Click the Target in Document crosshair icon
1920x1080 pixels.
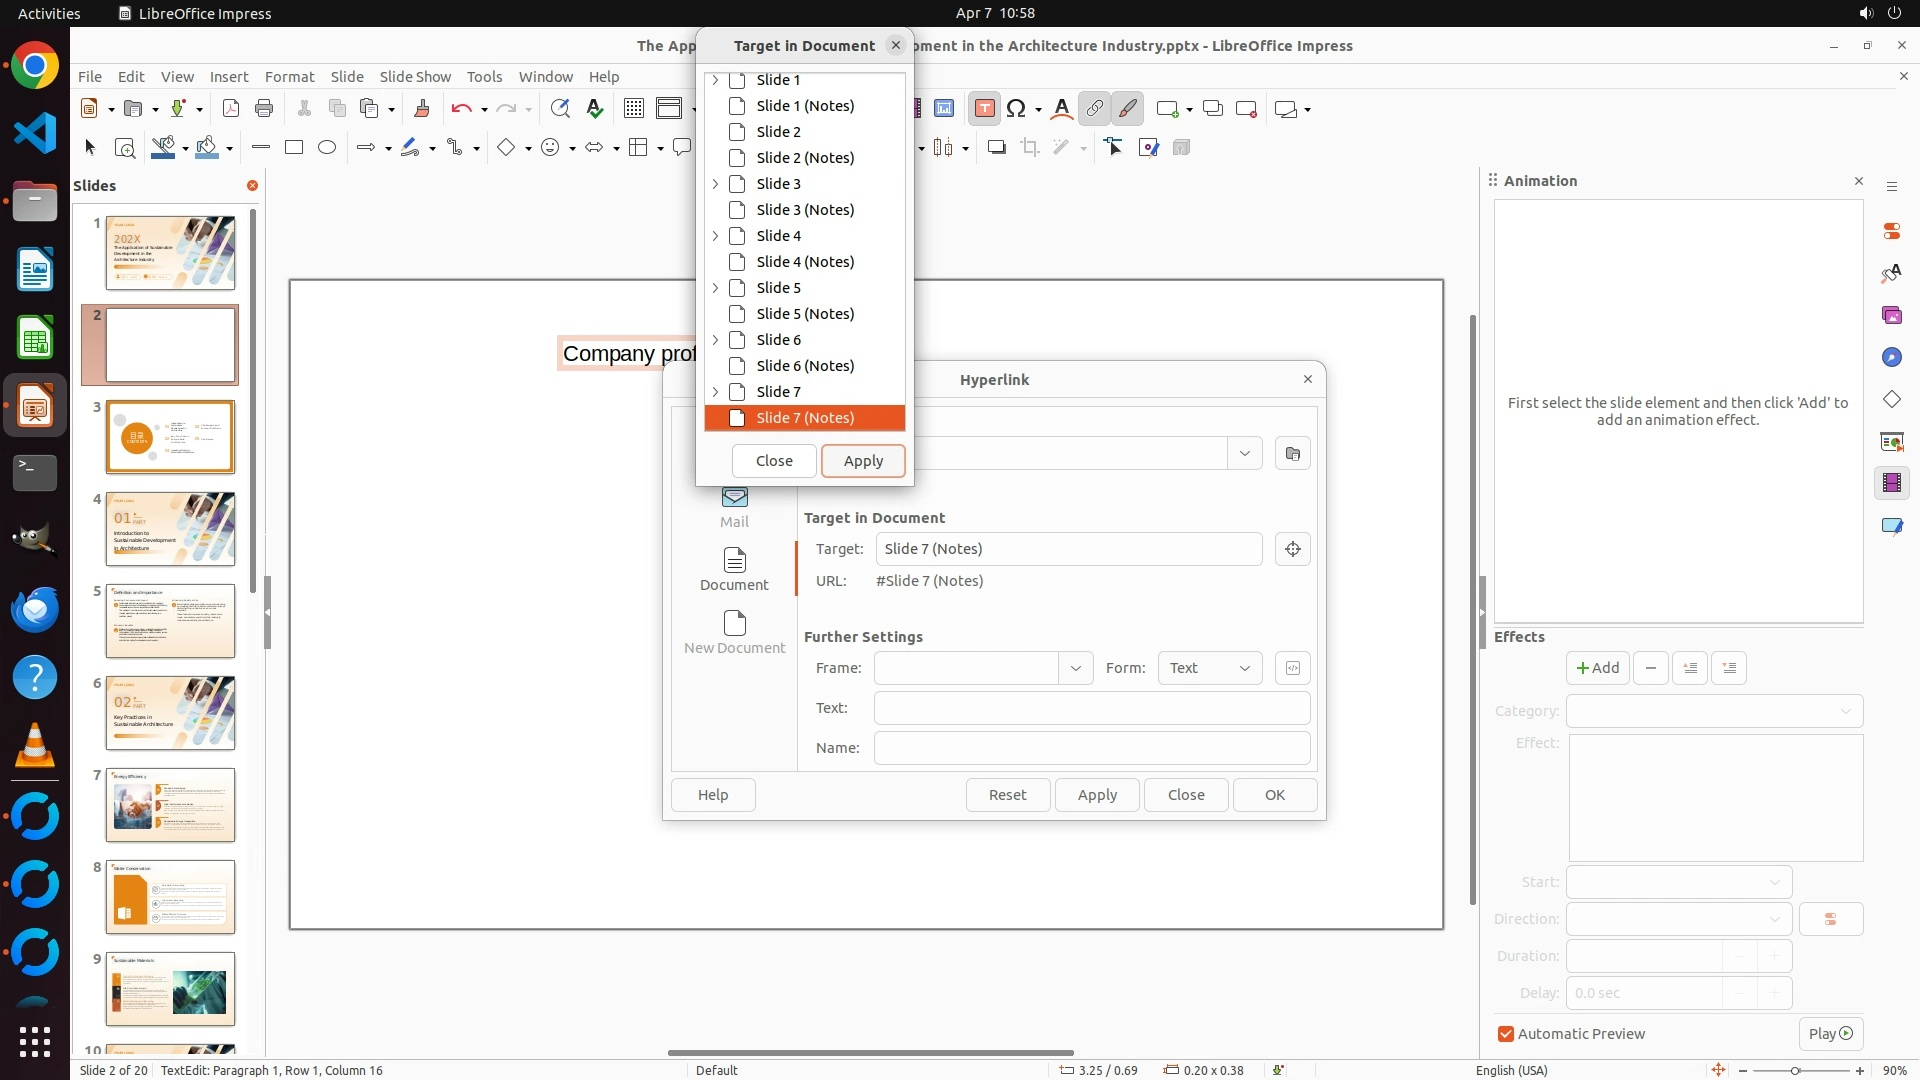click(x=1292, y=549)
